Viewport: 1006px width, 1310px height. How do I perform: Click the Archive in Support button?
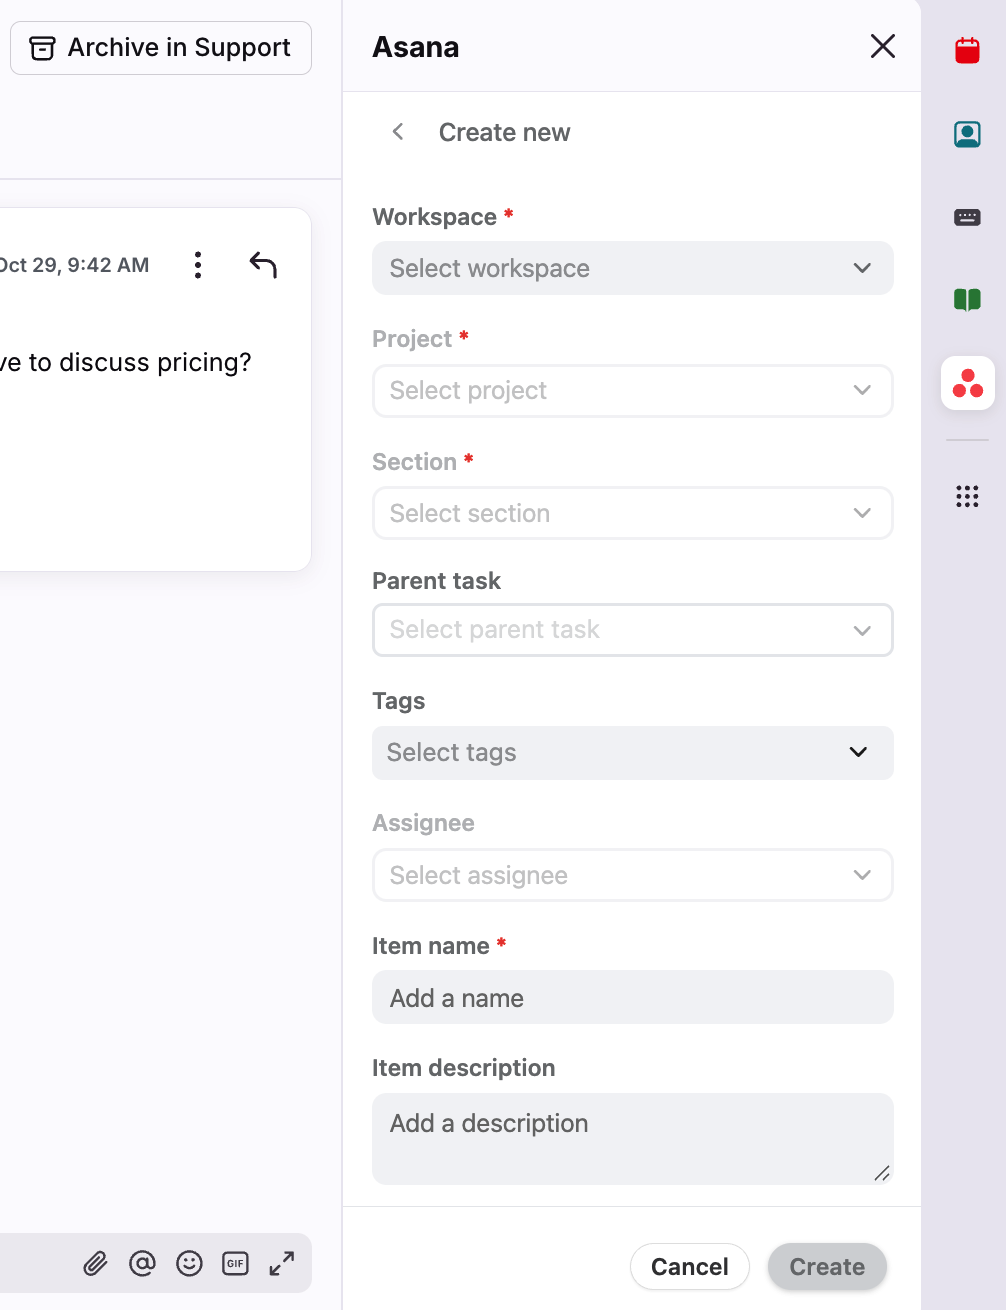pos(161,48)
